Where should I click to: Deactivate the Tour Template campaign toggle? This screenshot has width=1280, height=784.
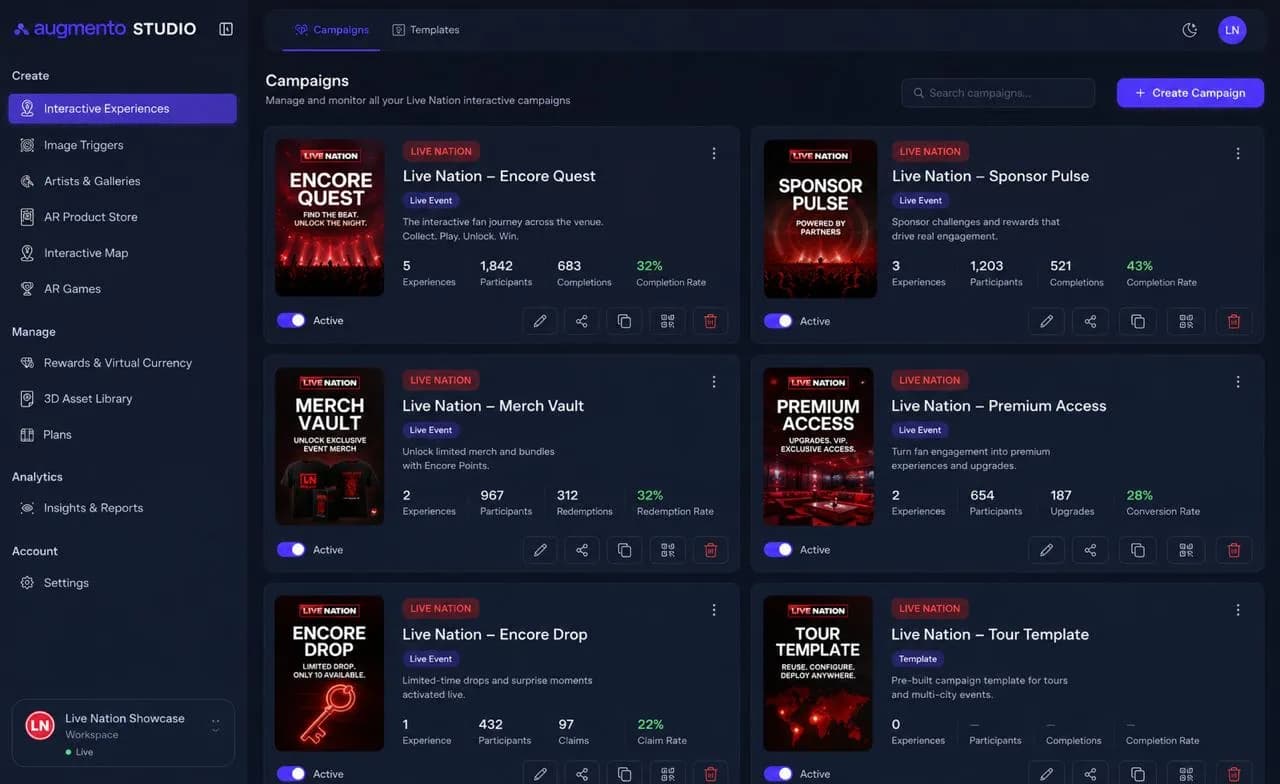[778, 773]
